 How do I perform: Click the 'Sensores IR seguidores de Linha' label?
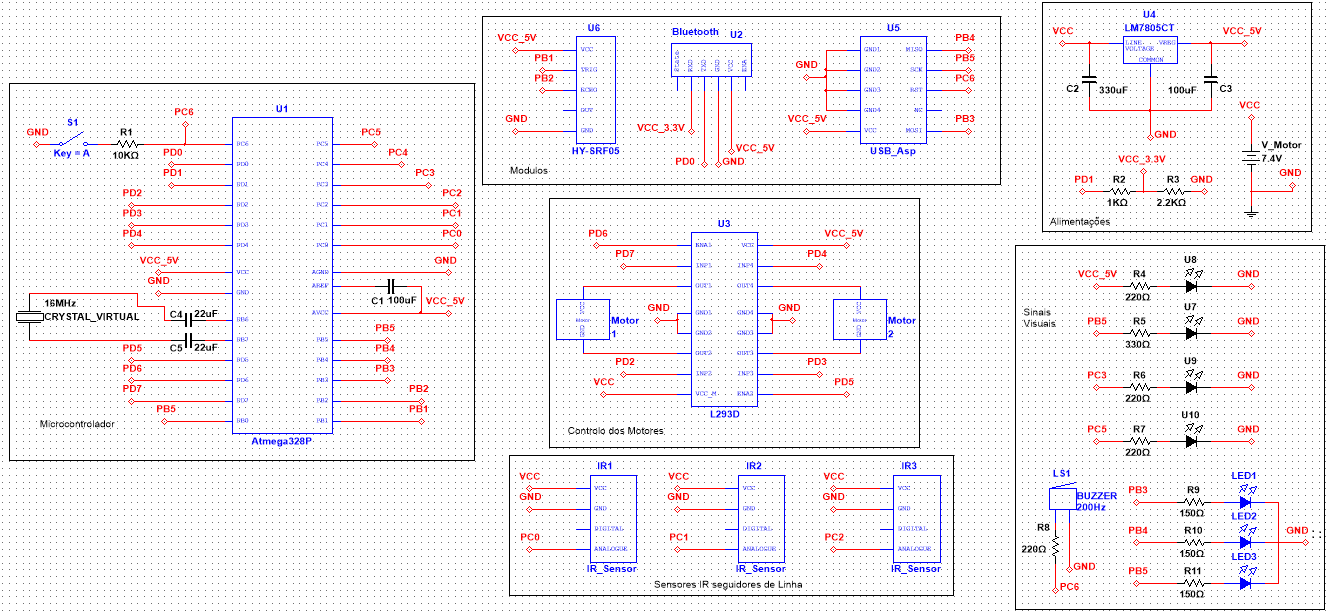727,584
